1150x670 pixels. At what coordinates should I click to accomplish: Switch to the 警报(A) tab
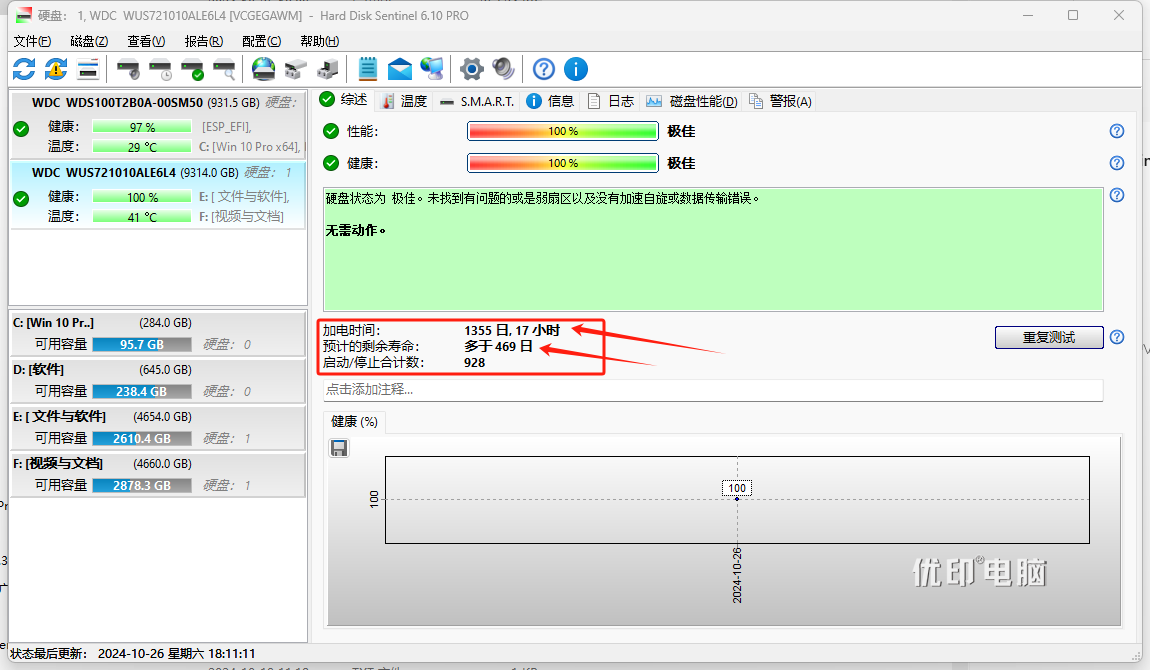point(780,101)
